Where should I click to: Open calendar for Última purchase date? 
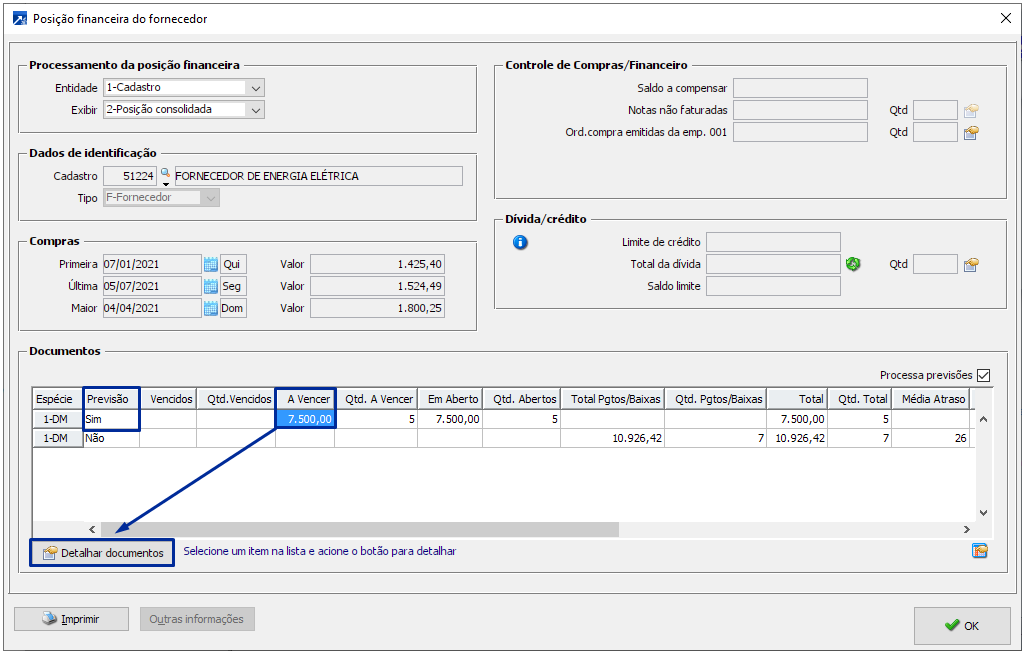click(x=210, y=286)
